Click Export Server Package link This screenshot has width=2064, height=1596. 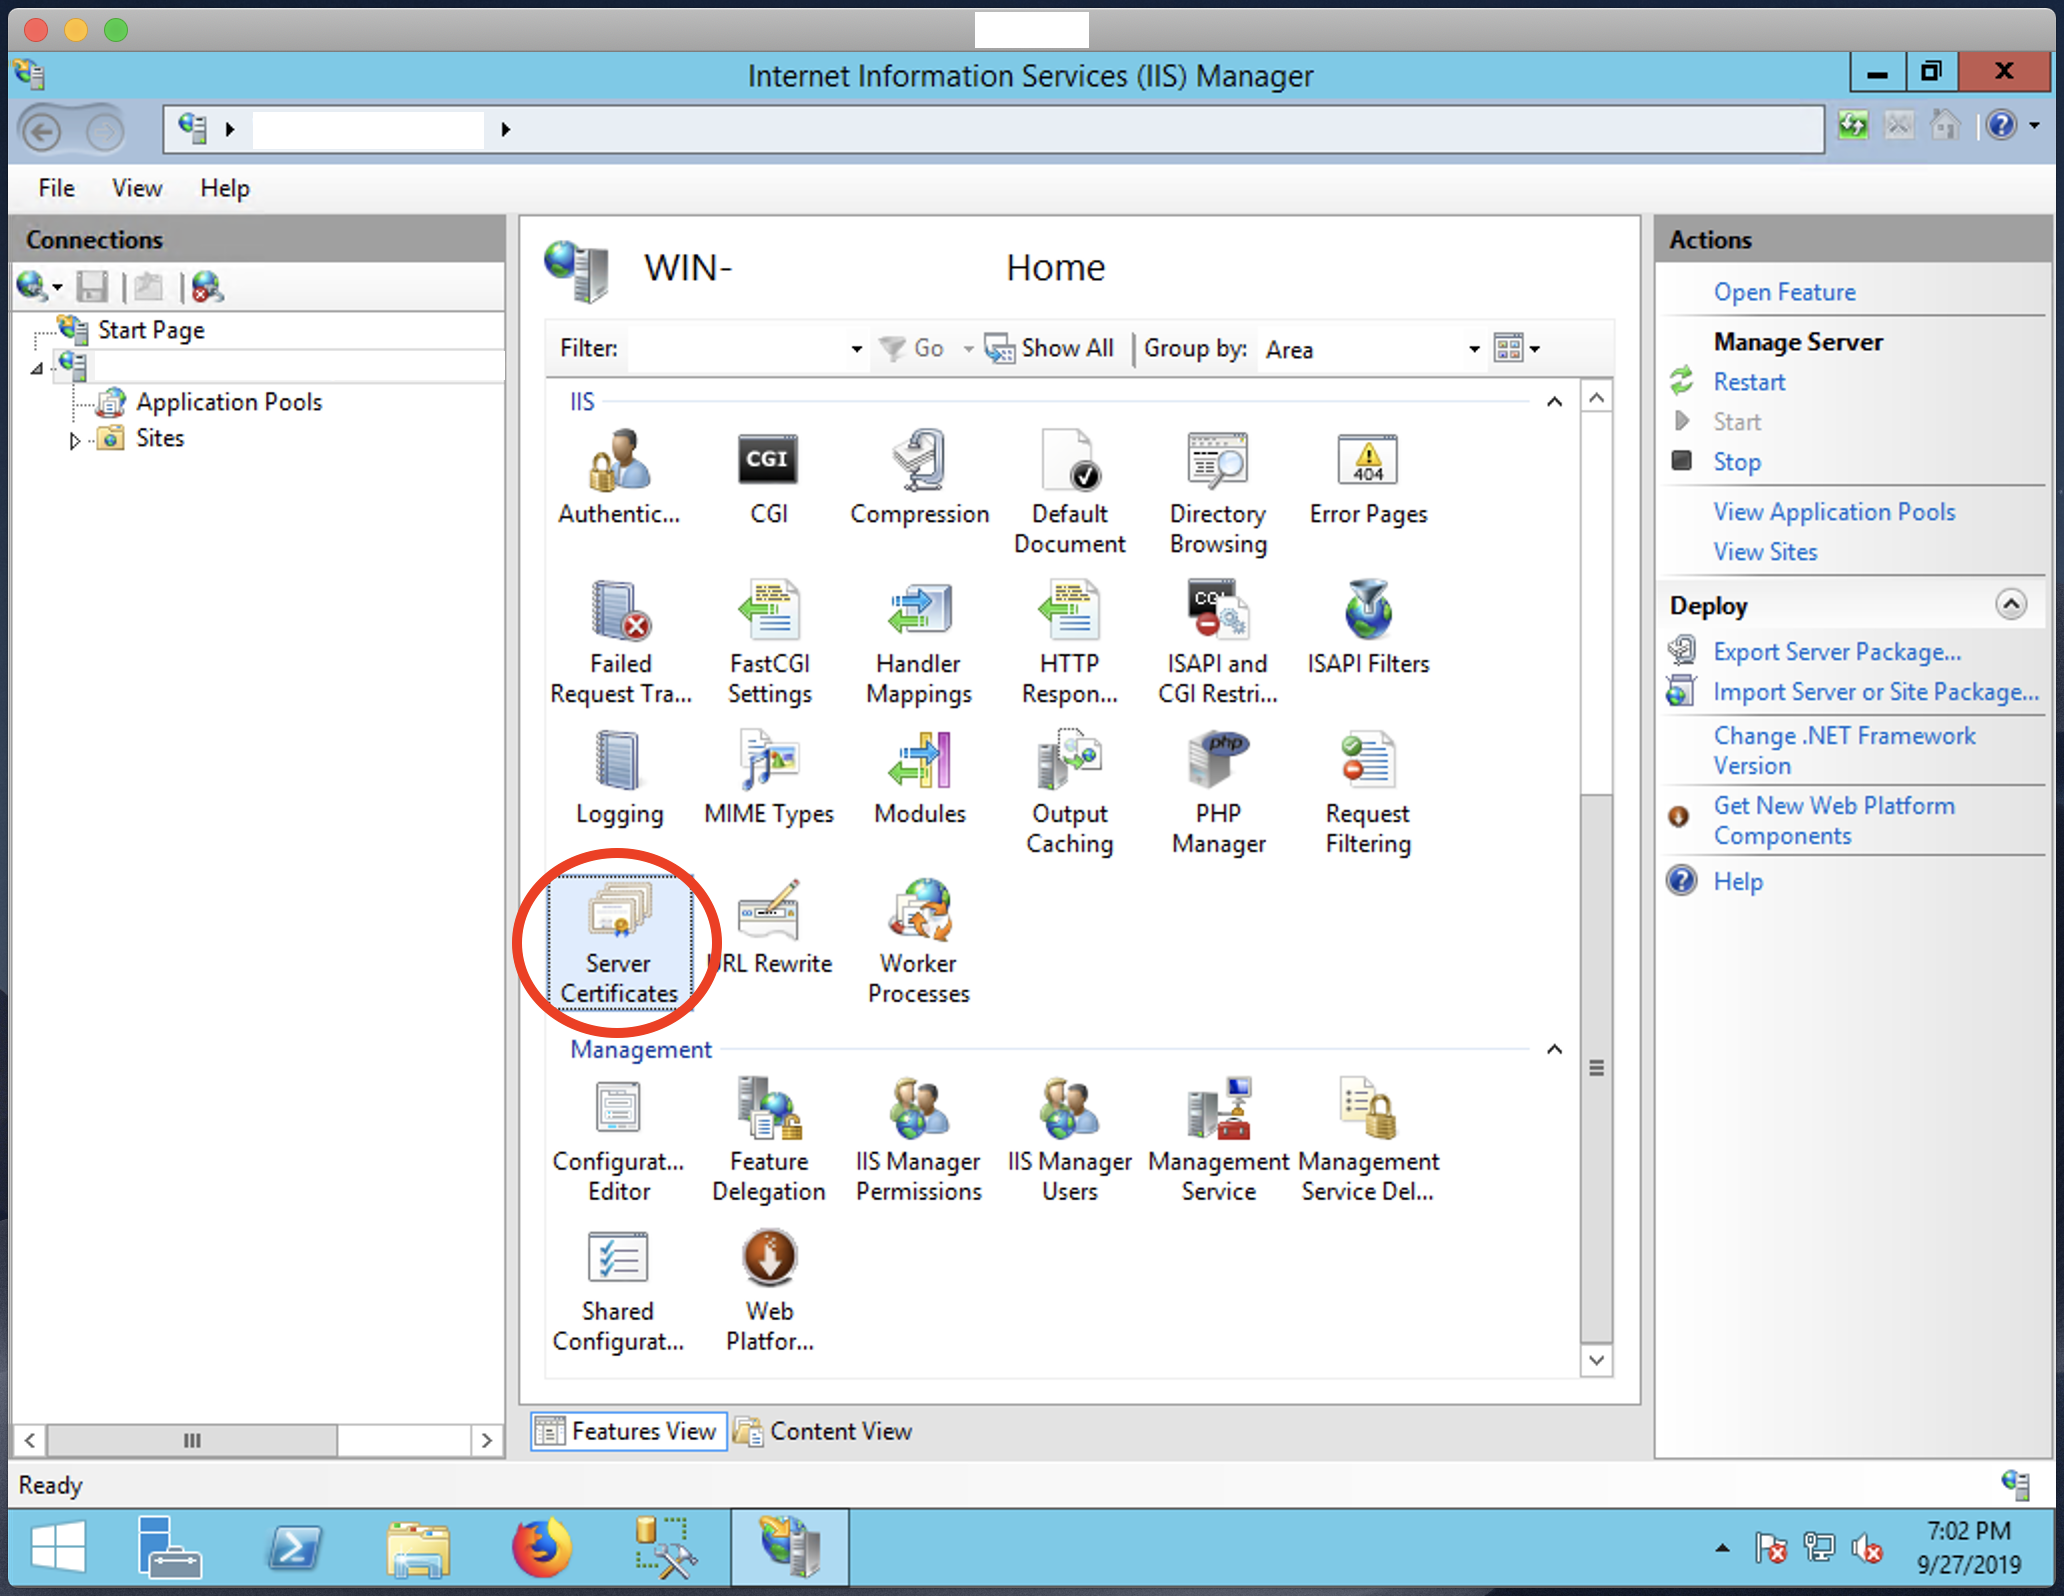click(x=1836, y=652)
